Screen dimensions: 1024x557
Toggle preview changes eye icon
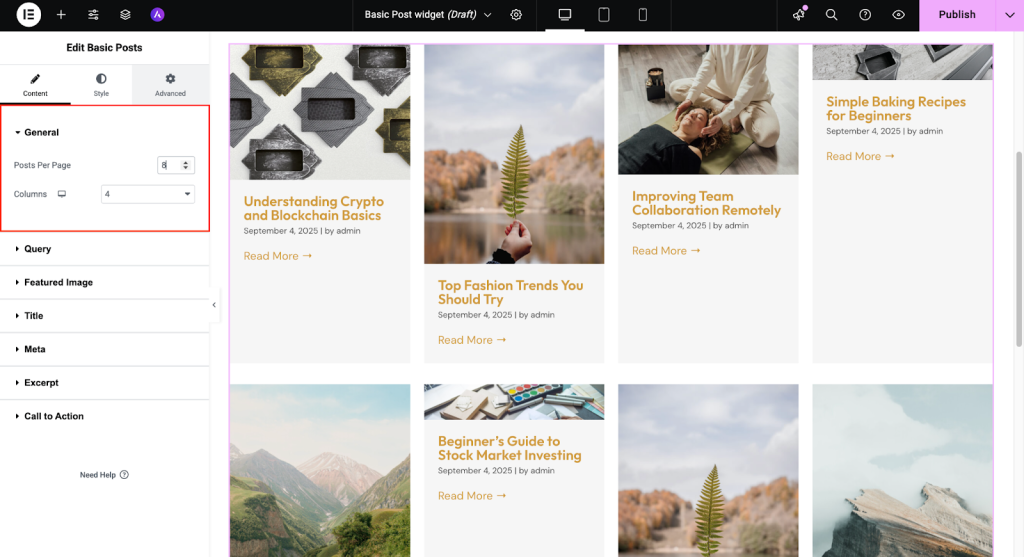(898, 15)
